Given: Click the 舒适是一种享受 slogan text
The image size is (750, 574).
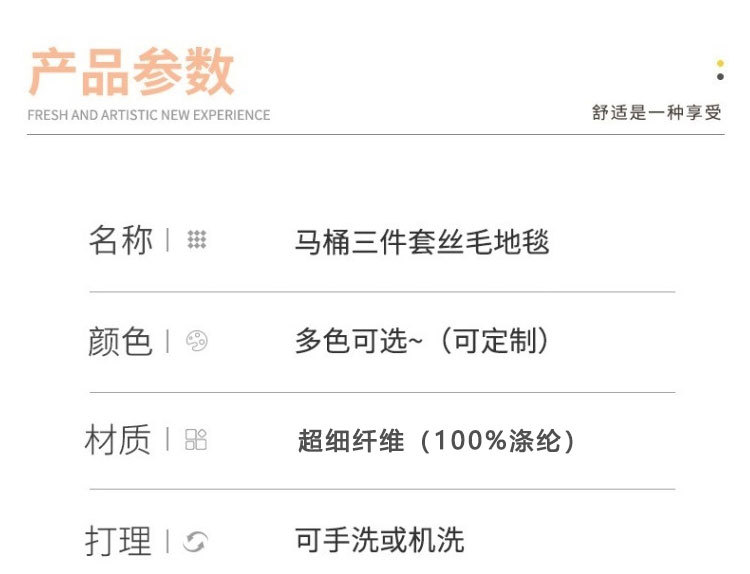Looking at the screenshot, I should [x=656, y=113].
